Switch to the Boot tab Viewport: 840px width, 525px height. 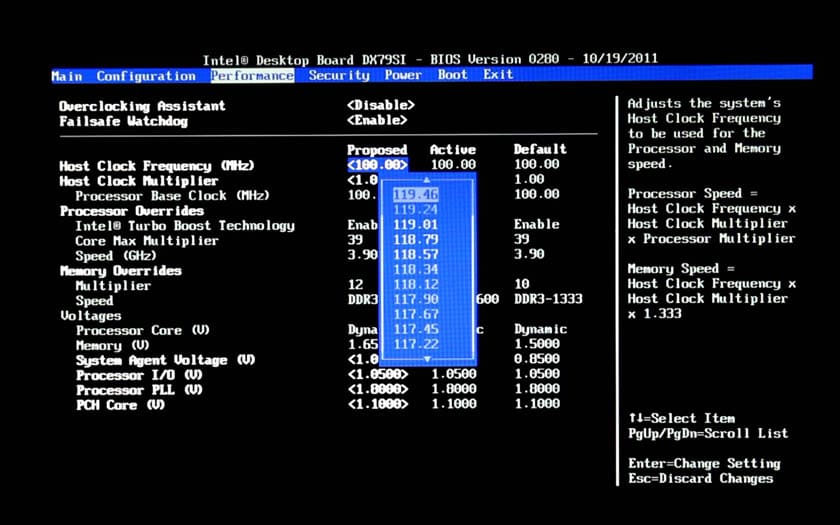(452, 75)
